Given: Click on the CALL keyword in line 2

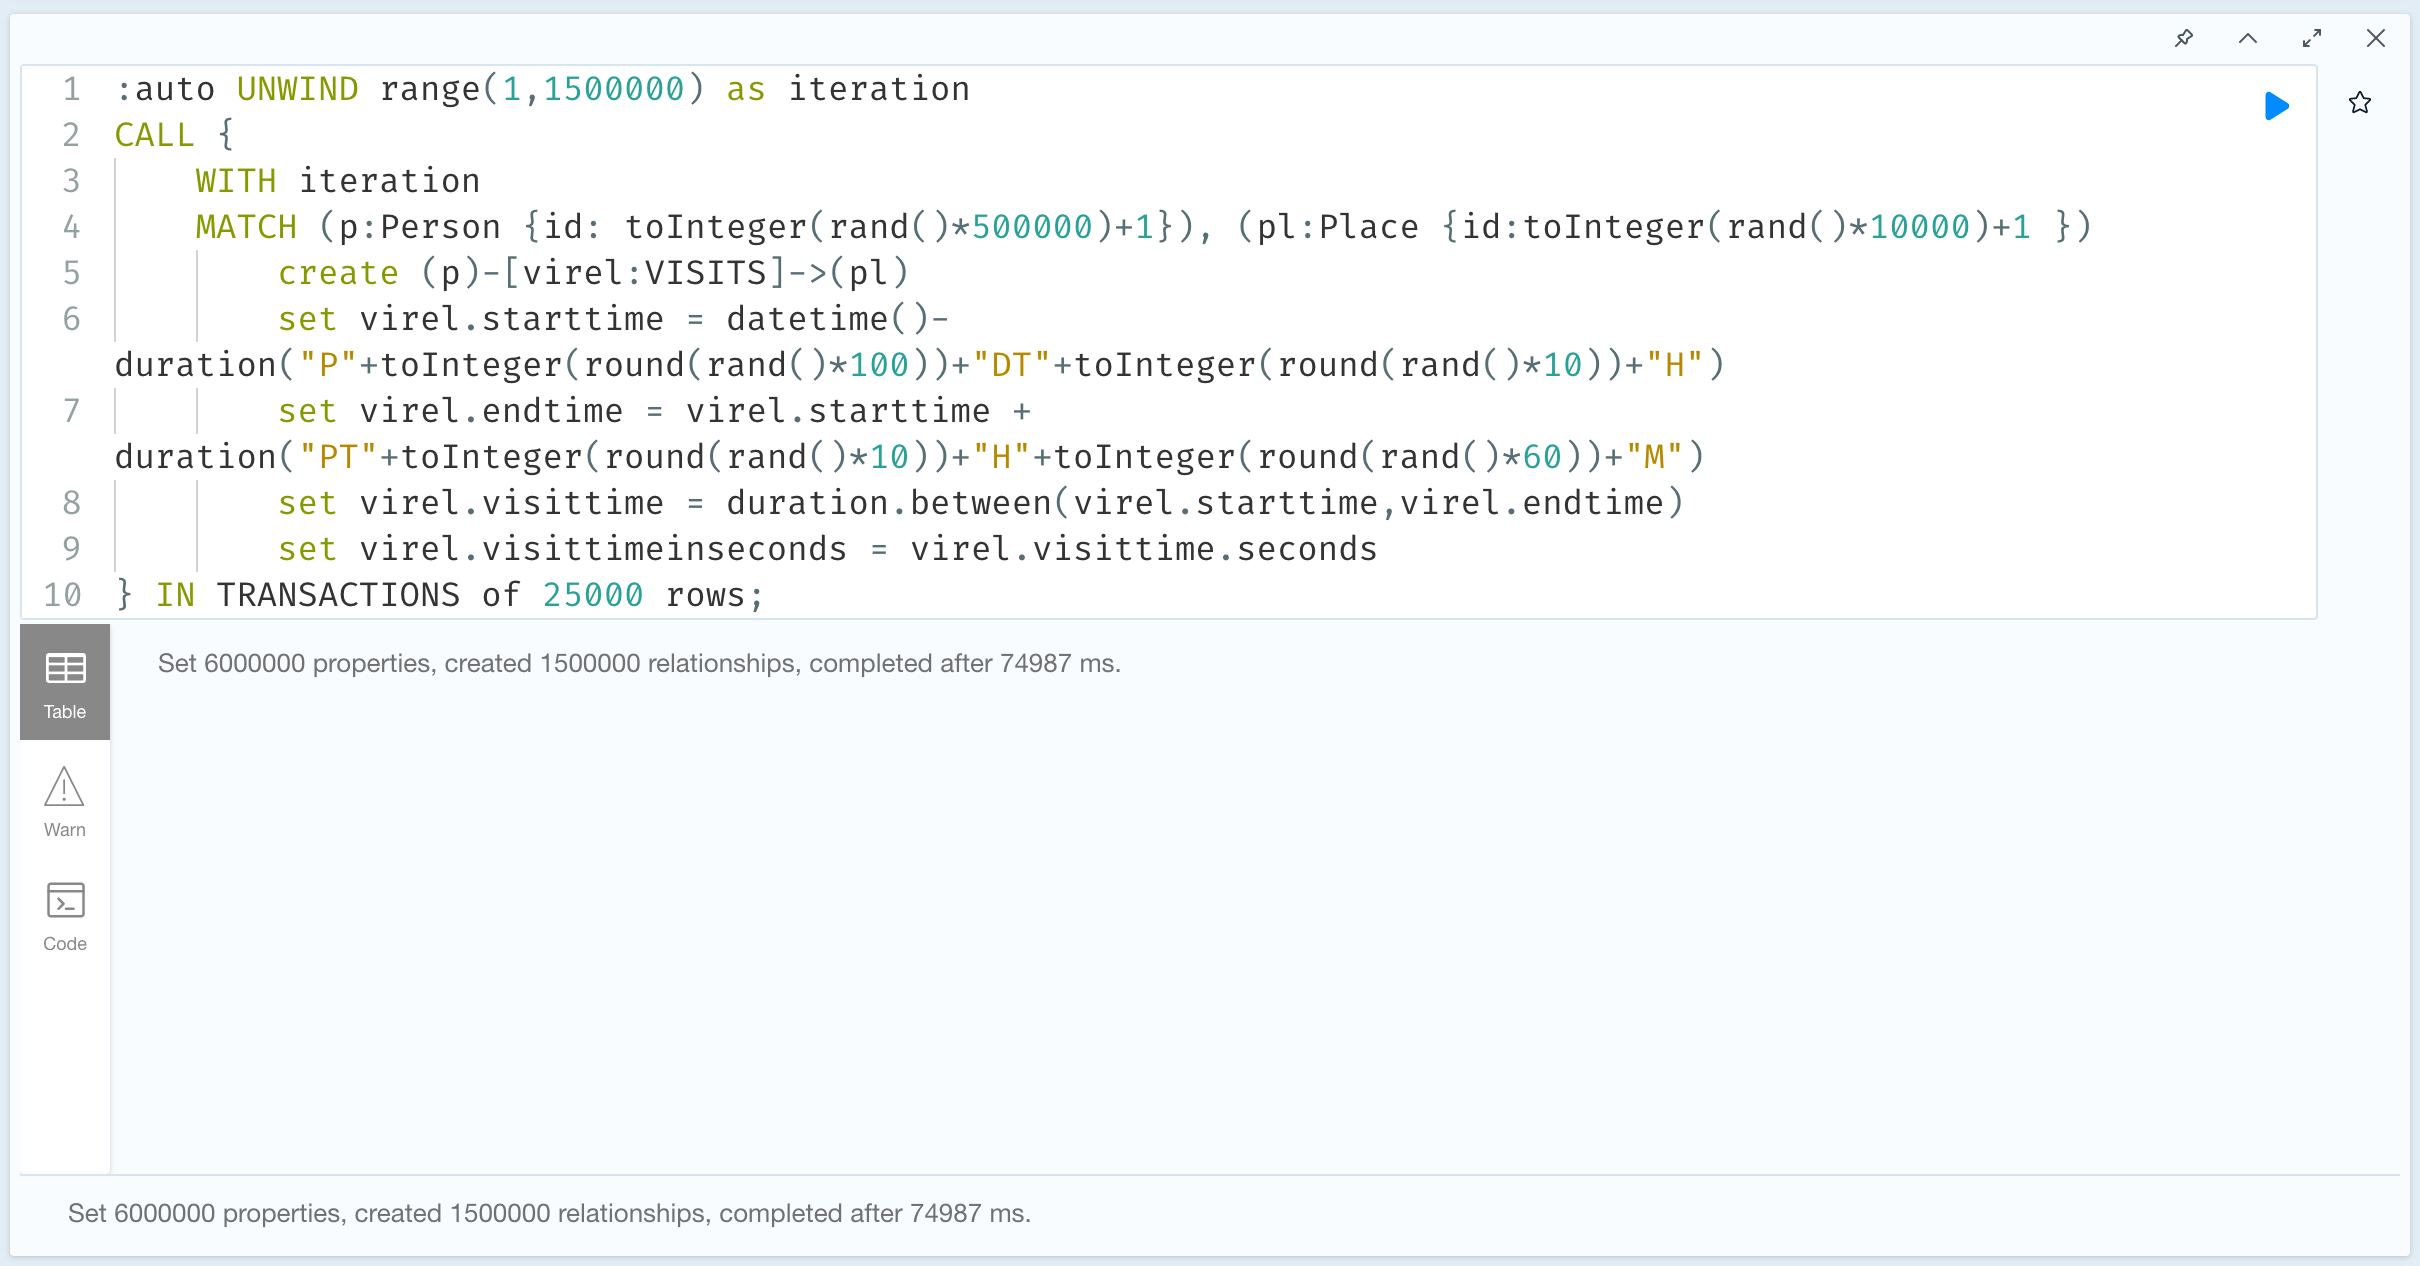Looking at the screenshot, I should click(x=154, y=135).
